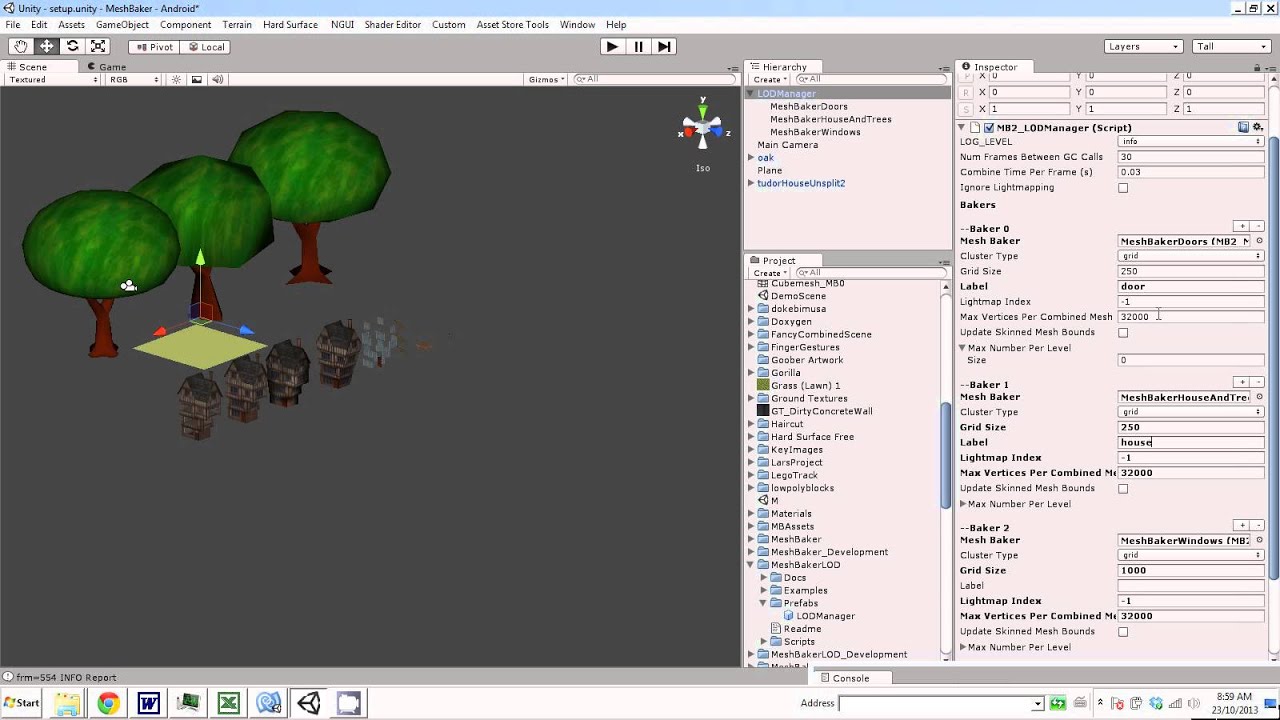Open Excel from the taskbar
The width and height of the screenshot is (1280, 720).
pyautogui.click(x=229, y=703)
